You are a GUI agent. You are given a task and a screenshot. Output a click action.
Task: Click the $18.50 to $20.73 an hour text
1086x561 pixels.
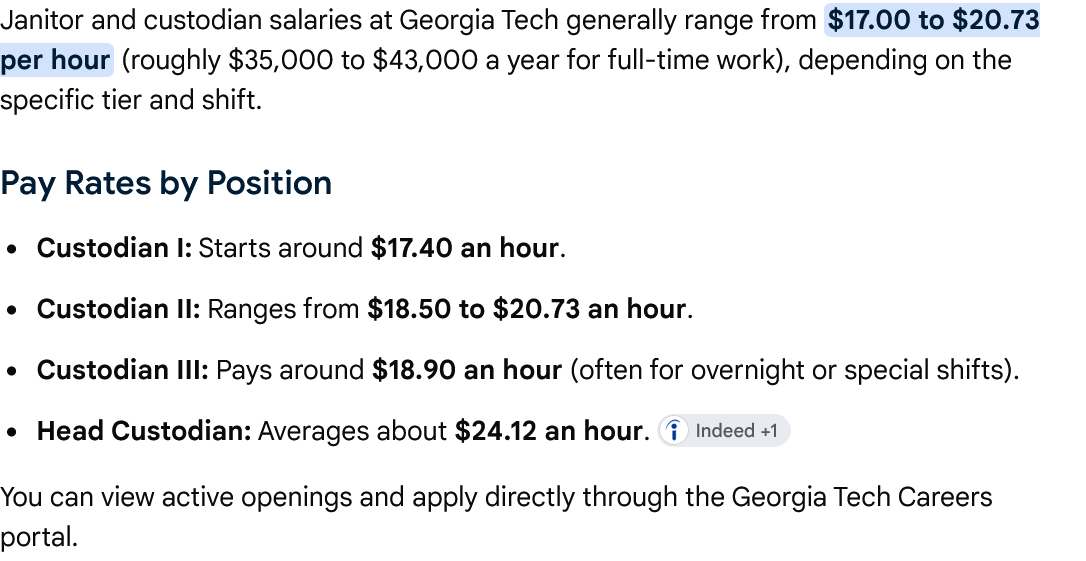[527, 309]
